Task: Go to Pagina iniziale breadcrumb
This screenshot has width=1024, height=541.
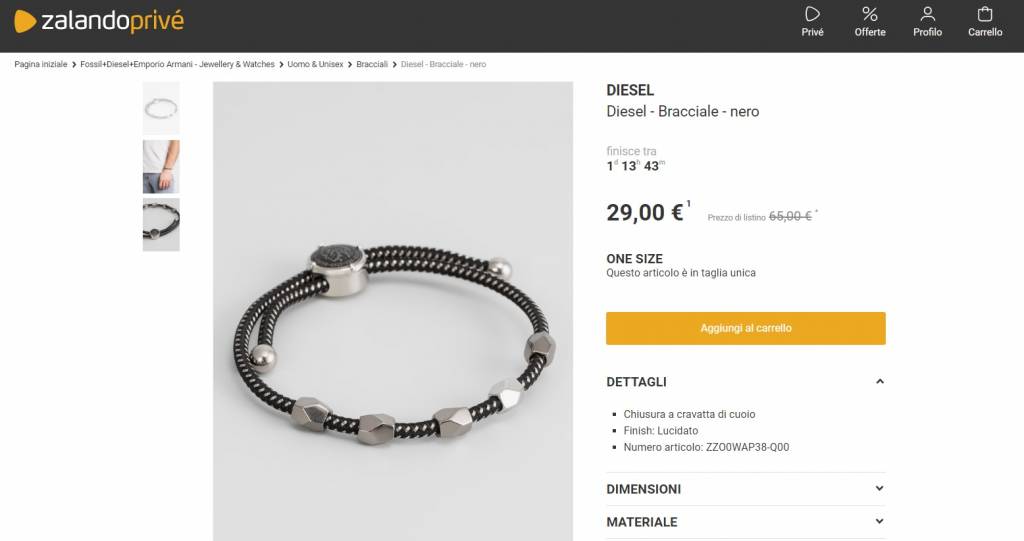Action: pos(40,64)
